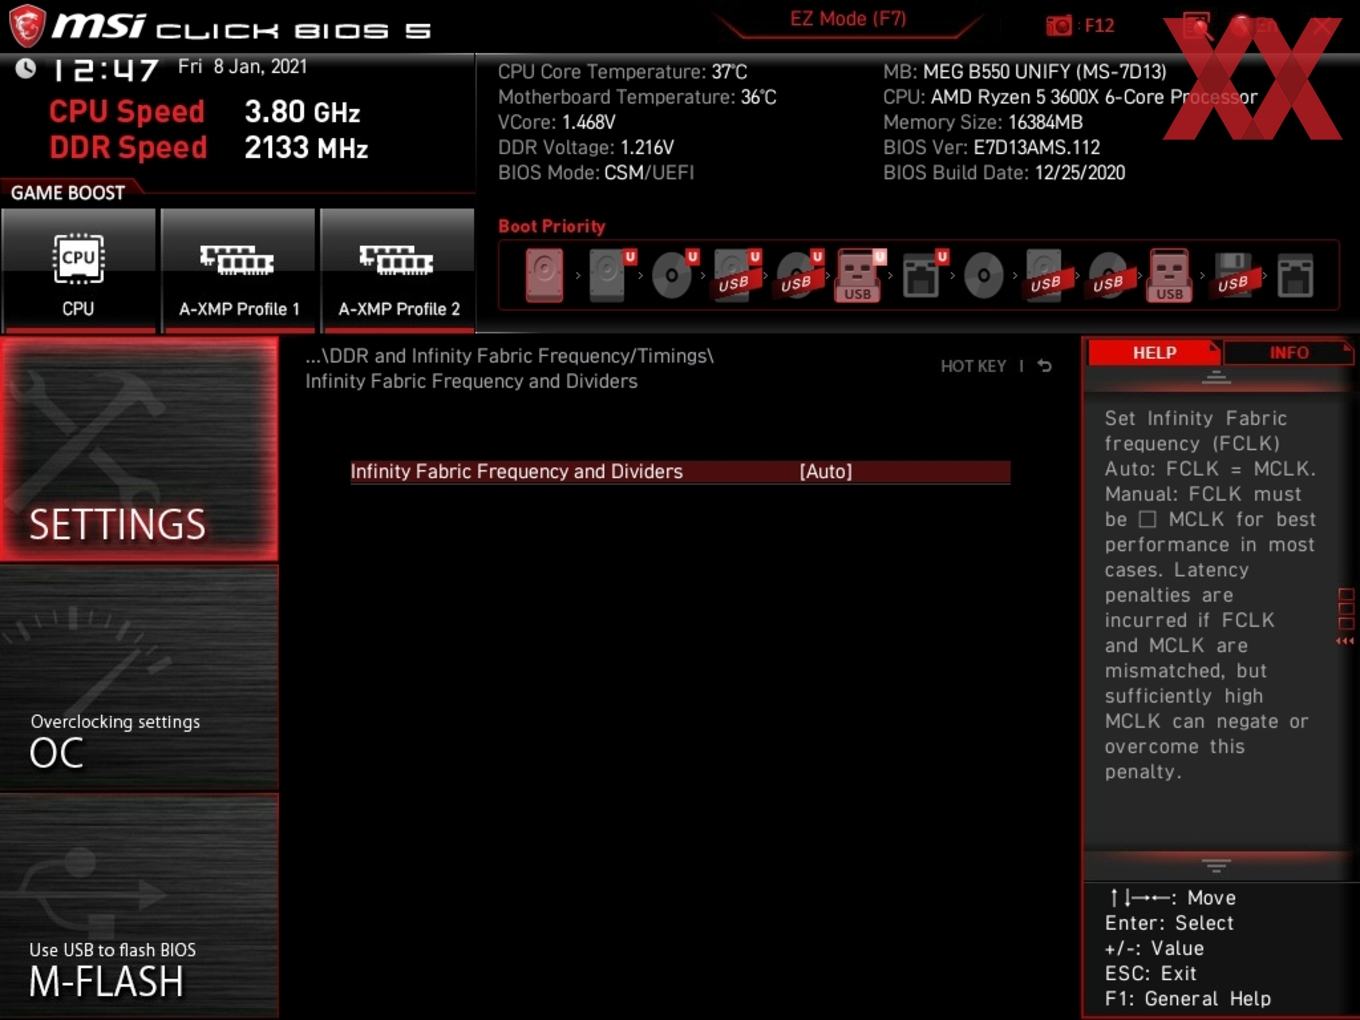
Task: Click the CPU Speed 3.80 GHz readout
Action: (x=205, y=111)
